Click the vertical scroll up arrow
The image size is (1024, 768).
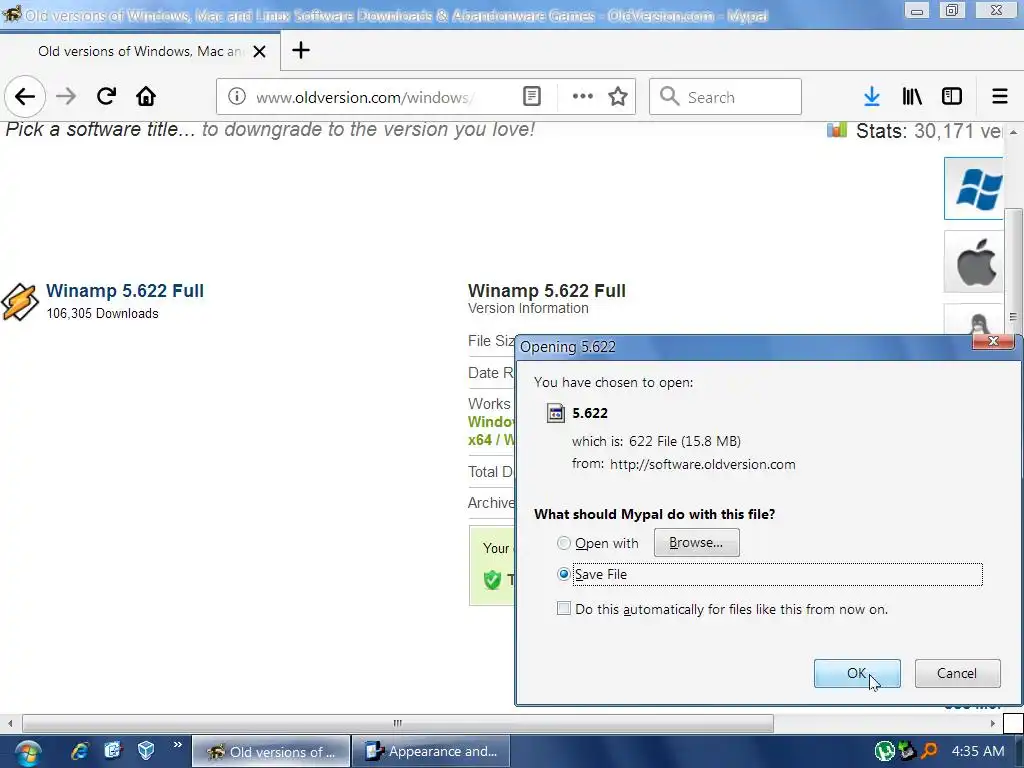pyautogui.click(x=1013, y=132)
